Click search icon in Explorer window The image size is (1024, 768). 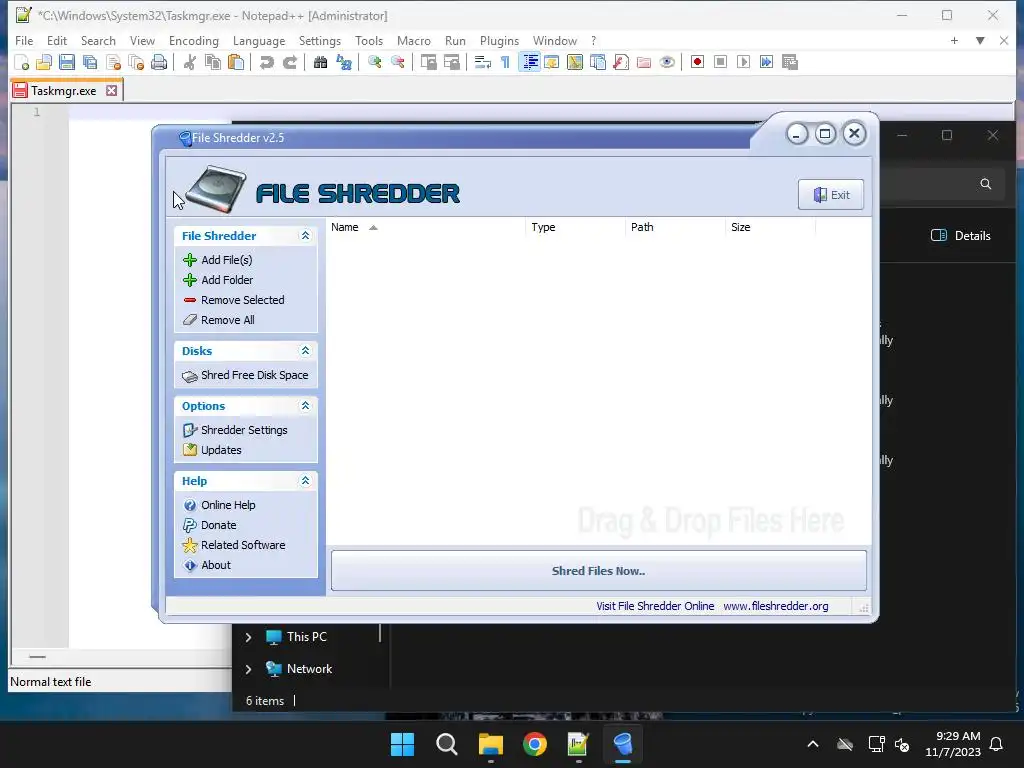985,184
